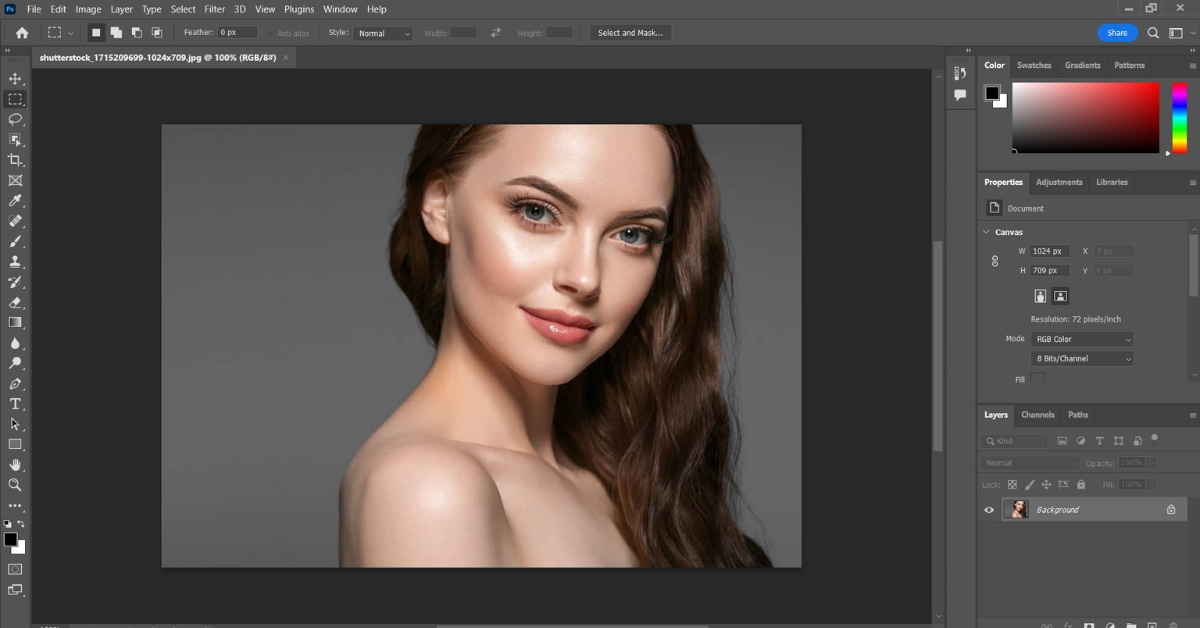
Task: Select the Rectangular Marquee tool
Action: (x=15, y=99)
